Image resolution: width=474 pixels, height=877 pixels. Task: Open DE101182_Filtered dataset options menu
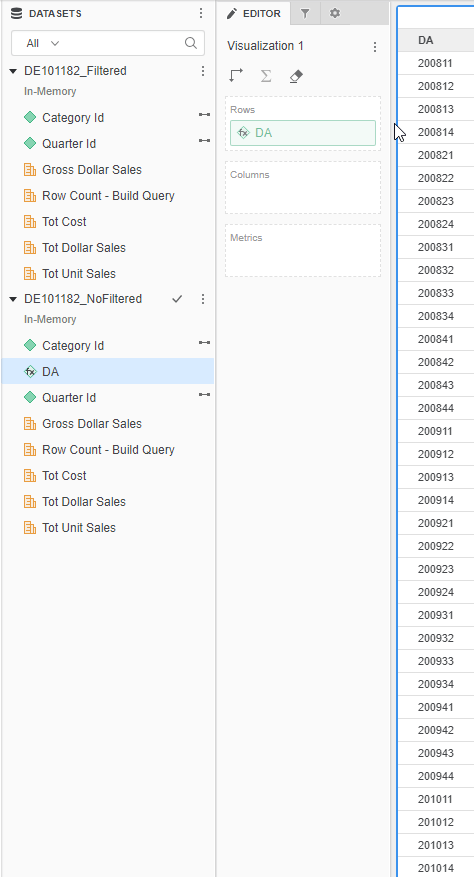coord(203,71)
